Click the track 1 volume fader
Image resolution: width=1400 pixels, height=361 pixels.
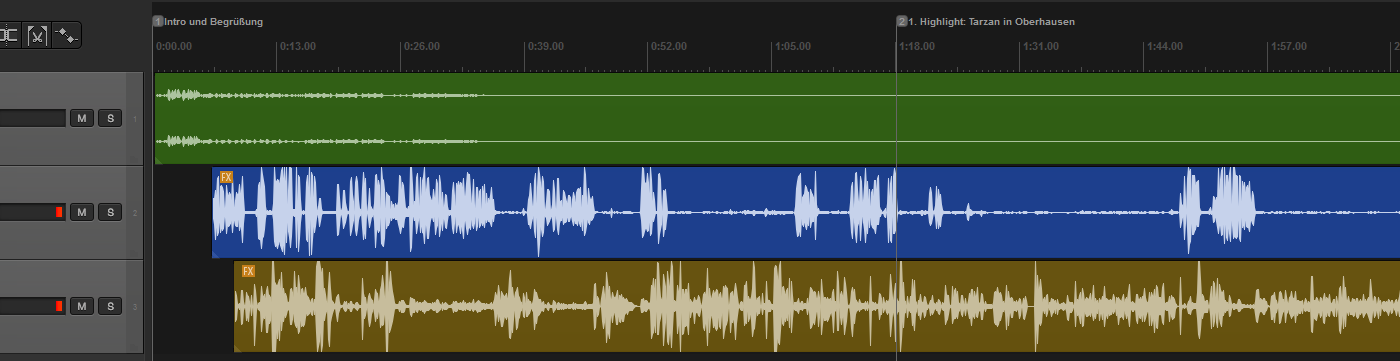tap(32, 119)
